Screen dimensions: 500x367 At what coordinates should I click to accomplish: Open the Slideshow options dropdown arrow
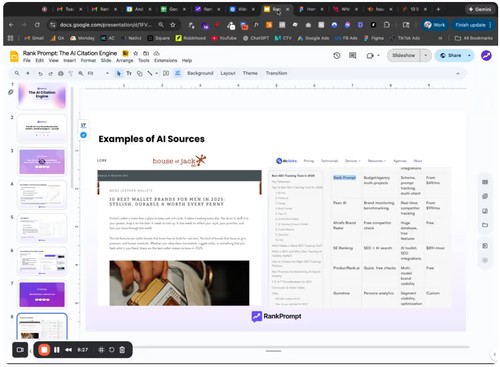click(x=426, y=56)
